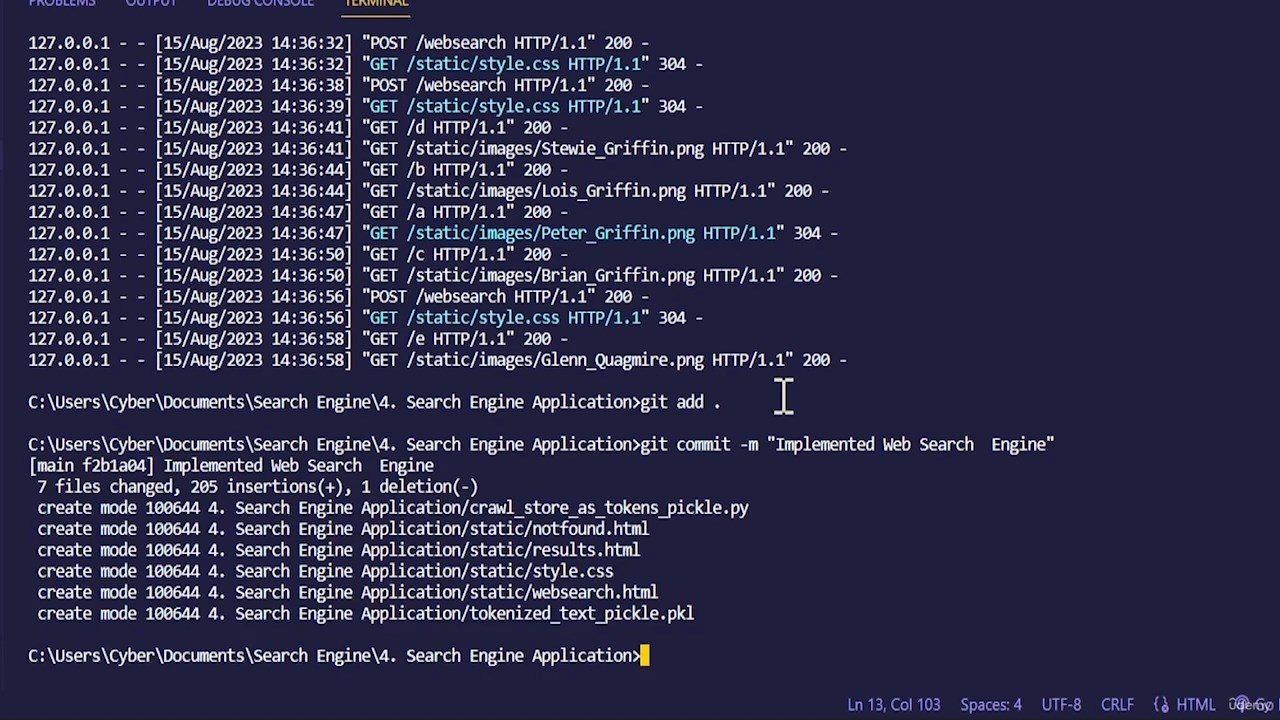Open the OUTPUT panel tab

click(151, 3)
